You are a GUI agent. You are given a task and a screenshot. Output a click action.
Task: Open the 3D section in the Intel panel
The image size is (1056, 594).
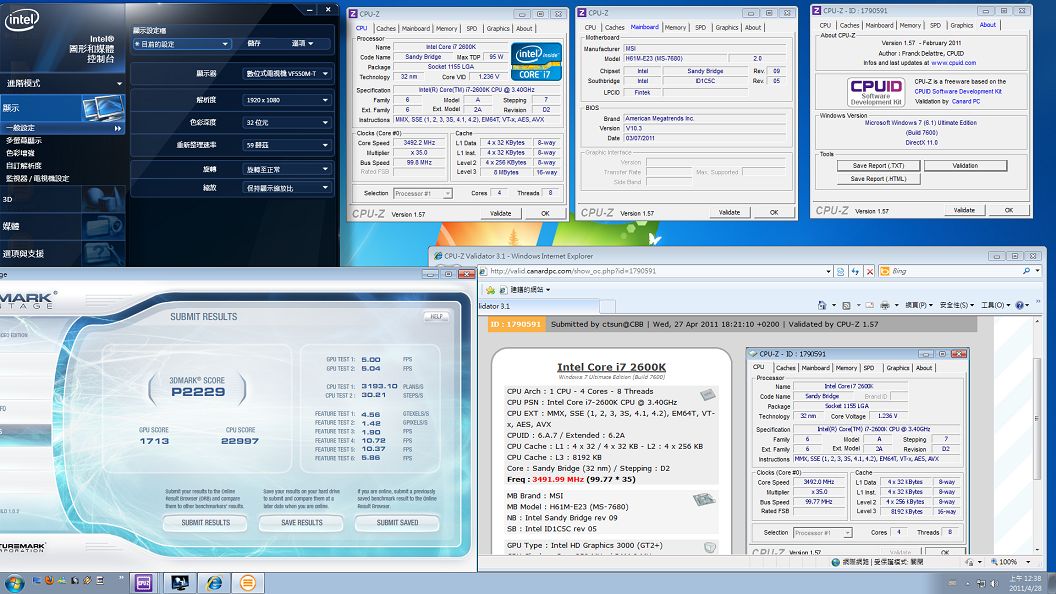[63, 199]
